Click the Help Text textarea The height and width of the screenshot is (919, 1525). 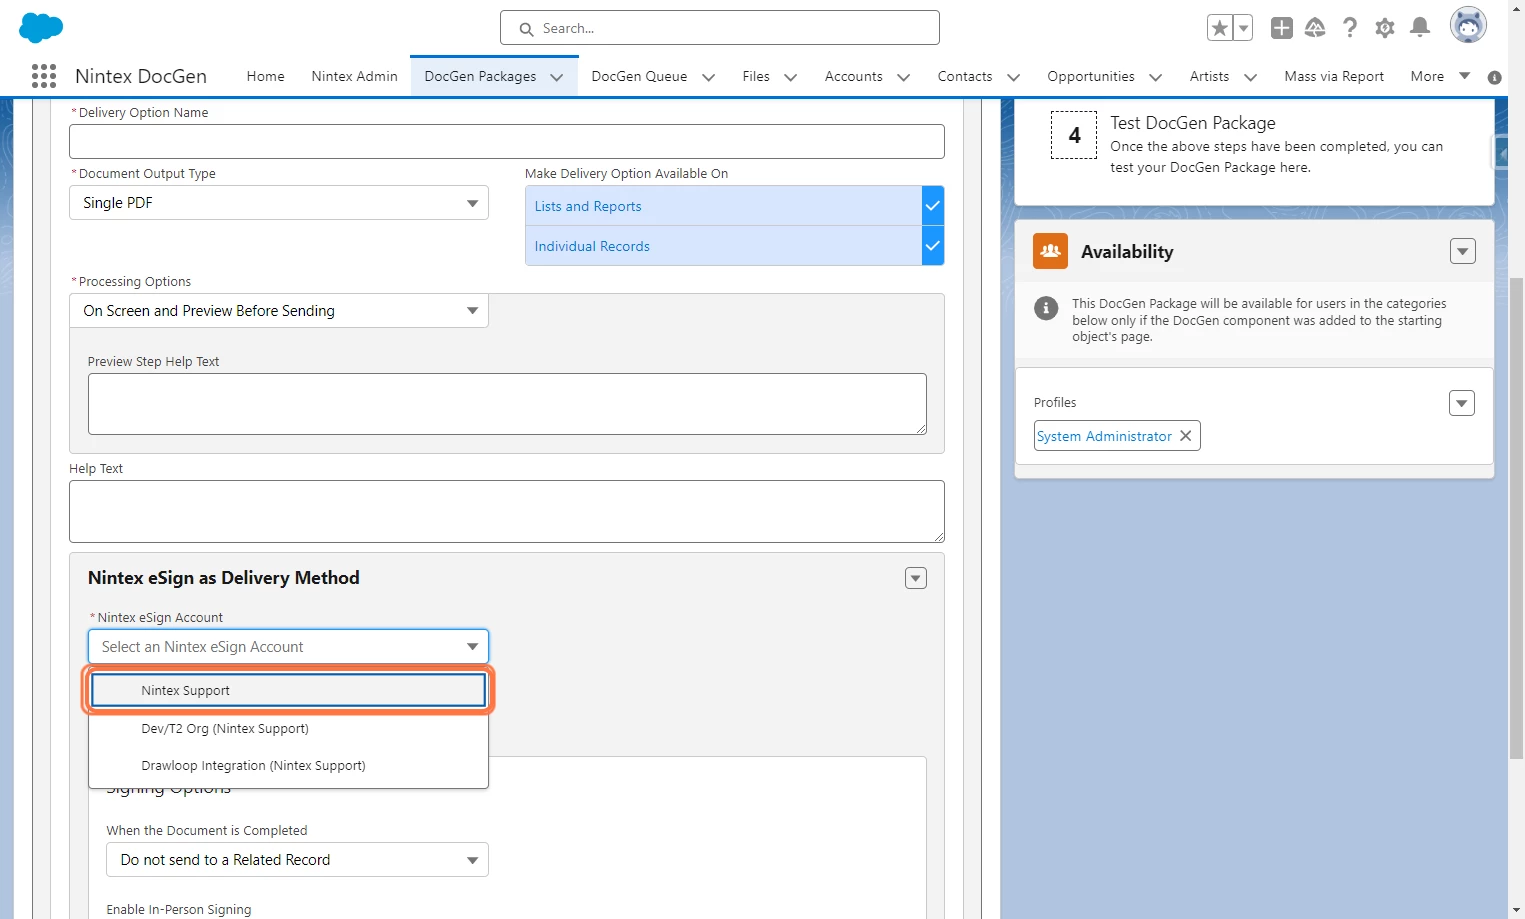point(507,512)
